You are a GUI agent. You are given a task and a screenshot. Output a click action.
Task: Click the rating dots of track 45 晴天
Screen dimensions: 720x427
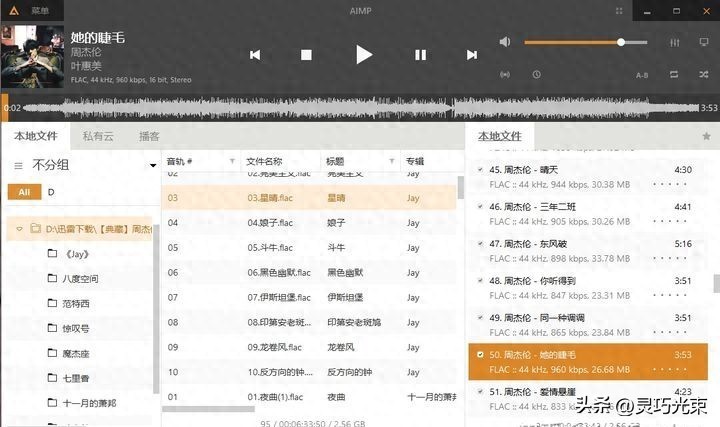tap(669, 185)
